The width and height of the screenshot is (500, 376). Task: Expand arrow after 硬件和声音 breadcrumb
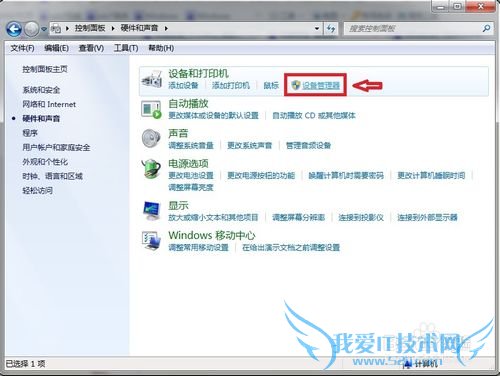point(166,28)
